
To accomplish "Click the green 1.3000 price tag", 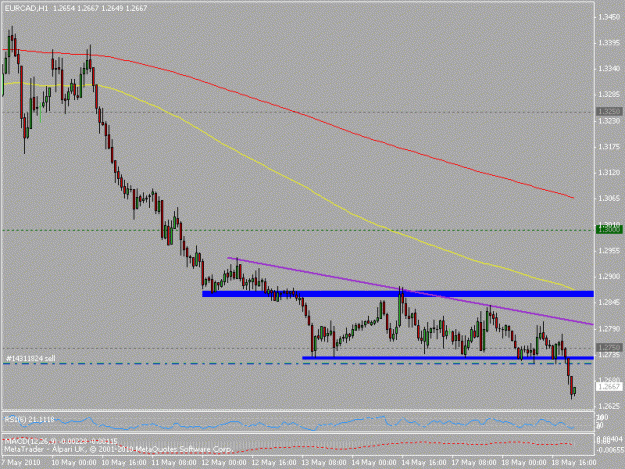I will pyautogui.click(x=609, y=230).
